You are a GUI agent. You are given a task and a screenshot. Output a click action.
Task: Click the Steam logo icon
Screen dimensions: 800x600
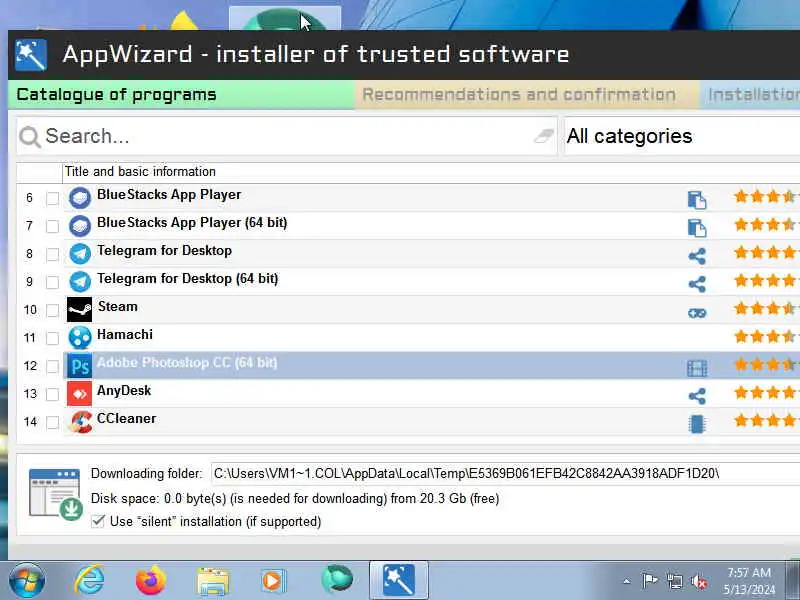coord(80,310)
